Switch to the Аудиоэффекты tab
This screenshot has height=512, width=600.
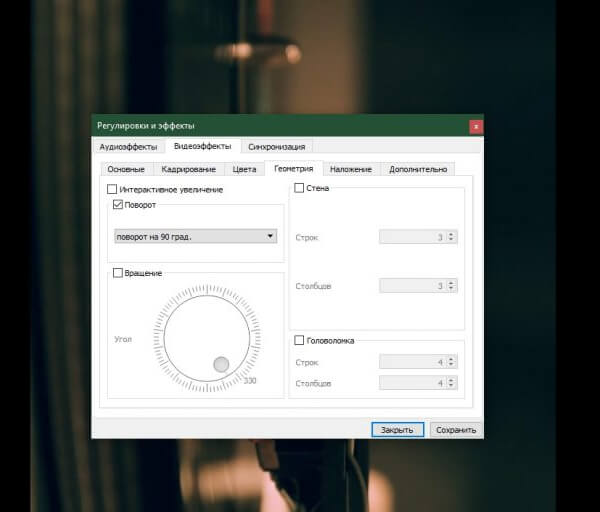tap(126, 147)
